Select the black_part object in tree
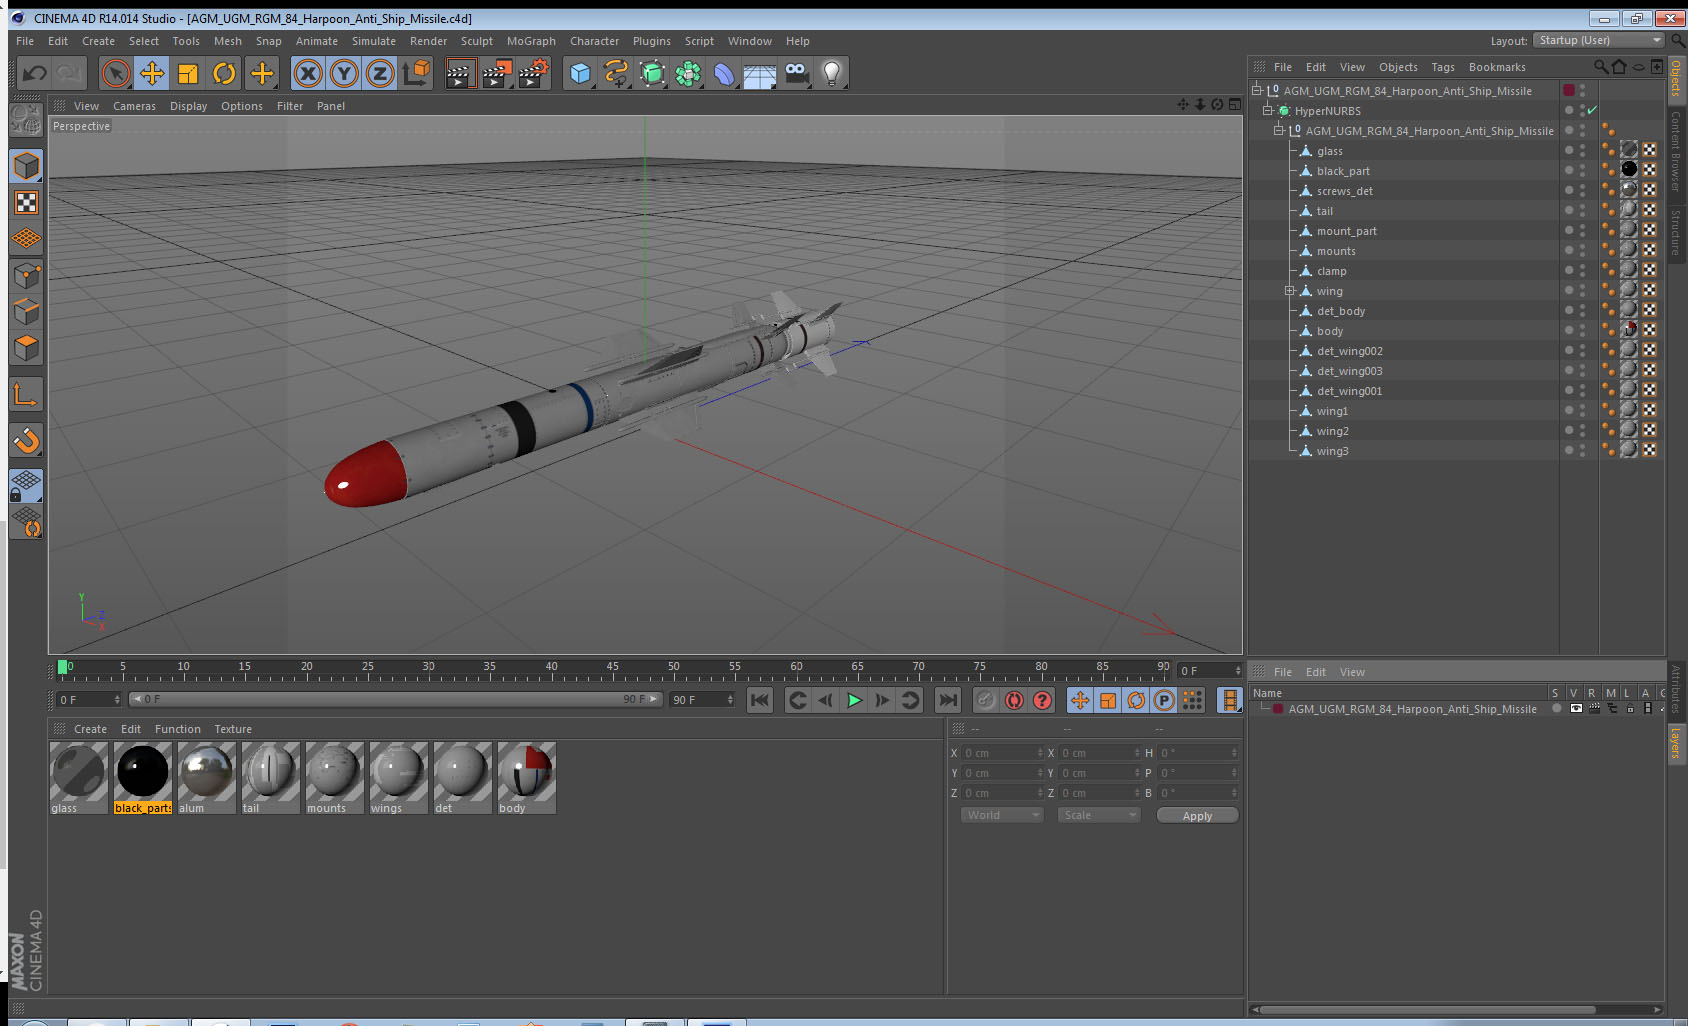 click(1343, 171)
